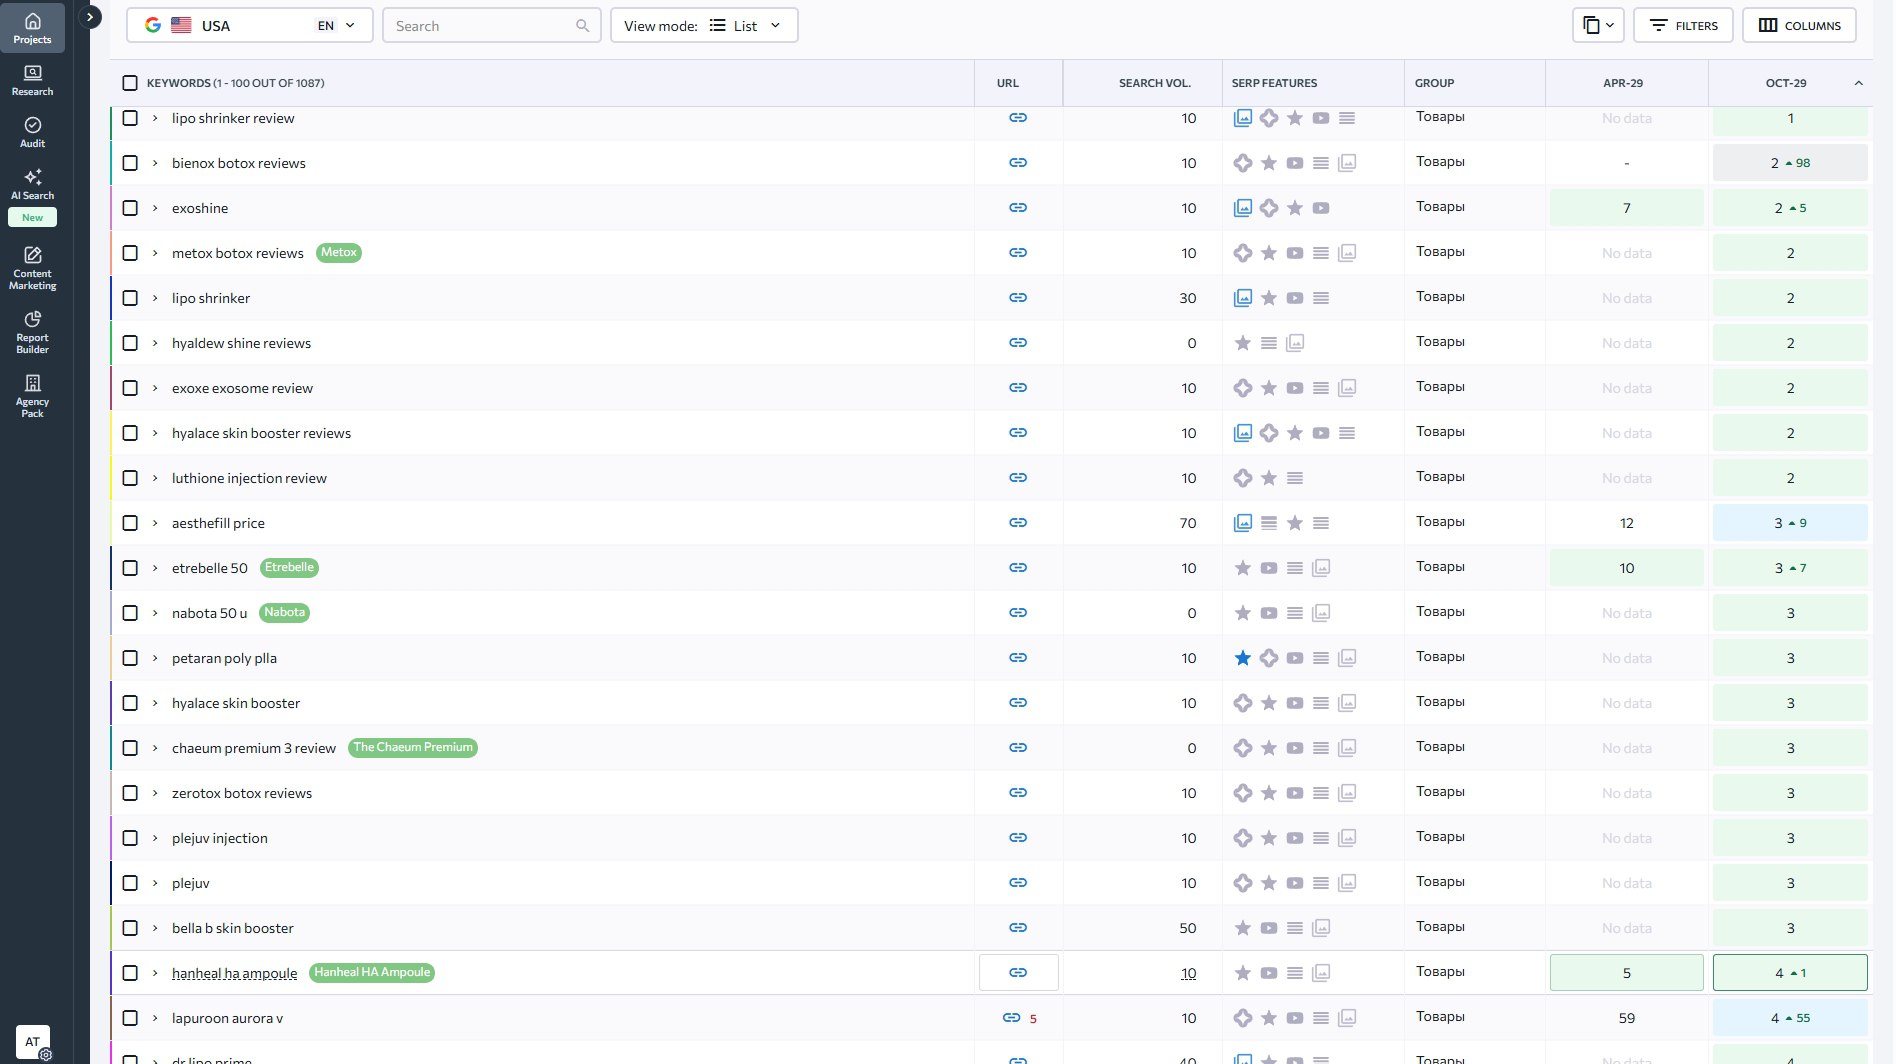Image resolution: width=1896 pixels, height=1064 pixels.
Task: Open the Audit section icon
Action: [32, 132]
